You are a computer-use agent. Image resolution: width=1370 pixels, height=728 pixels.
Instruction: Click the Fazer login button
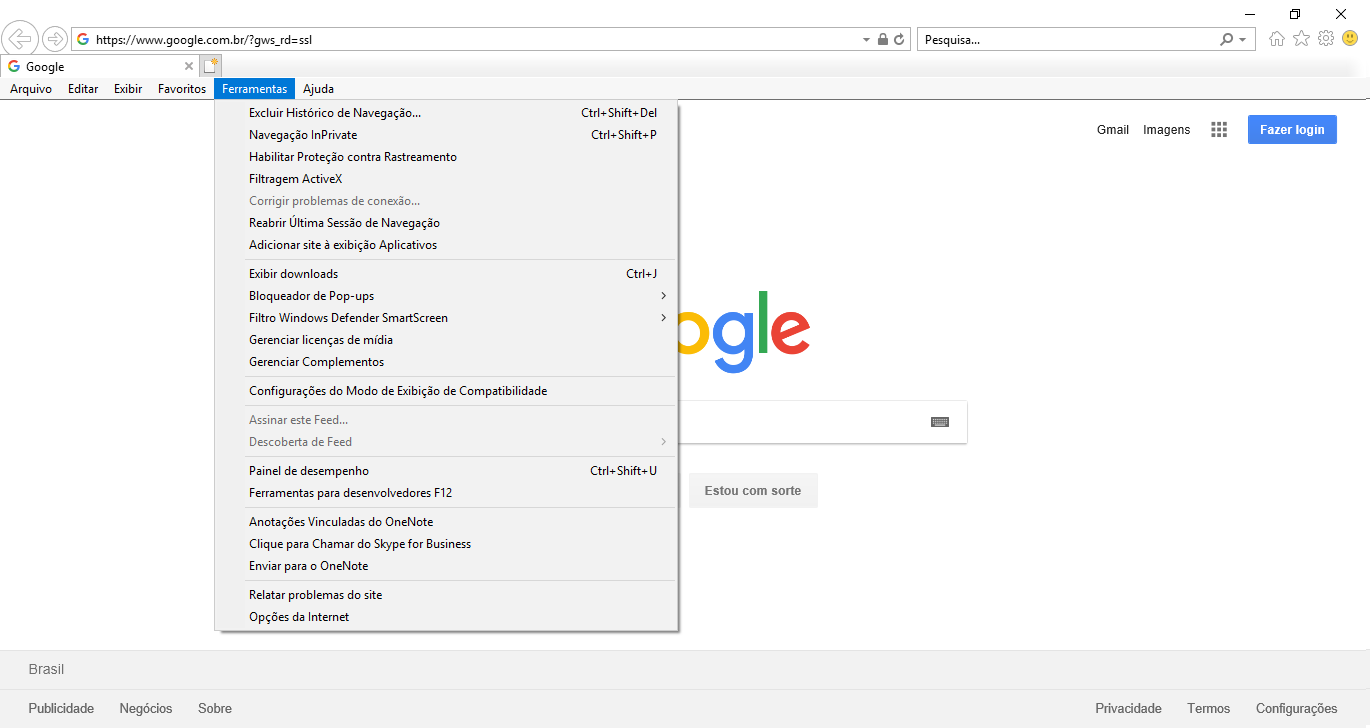tap(1292, 130)
